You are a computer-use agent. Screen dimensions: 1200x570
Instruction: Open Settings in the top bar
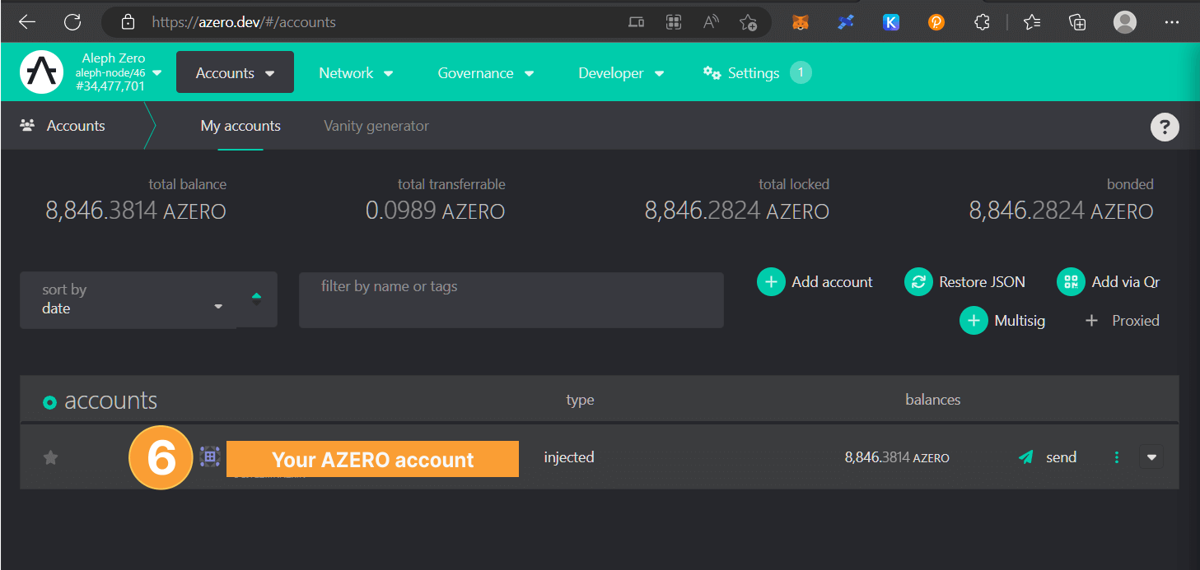click(x=741, y=73)
